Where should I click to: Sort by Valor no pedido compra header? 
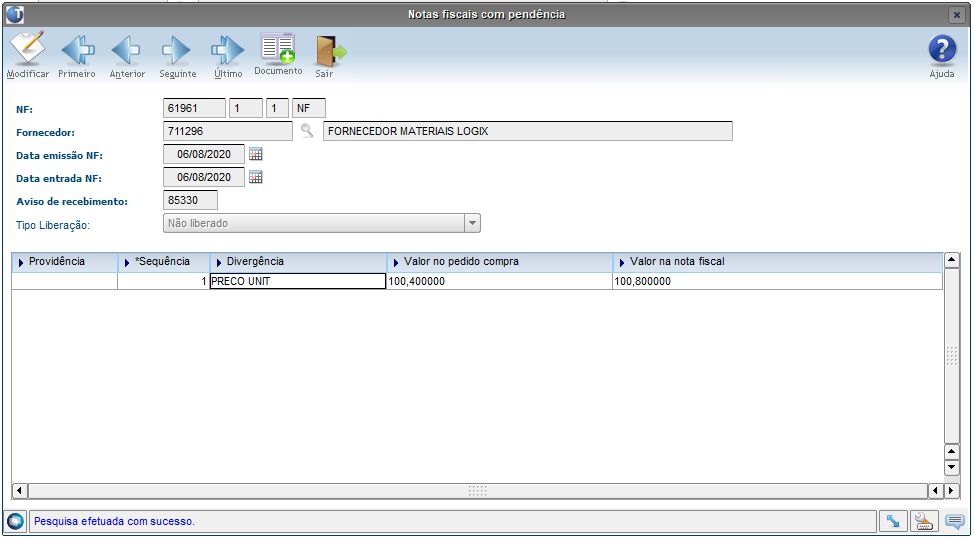499,262
